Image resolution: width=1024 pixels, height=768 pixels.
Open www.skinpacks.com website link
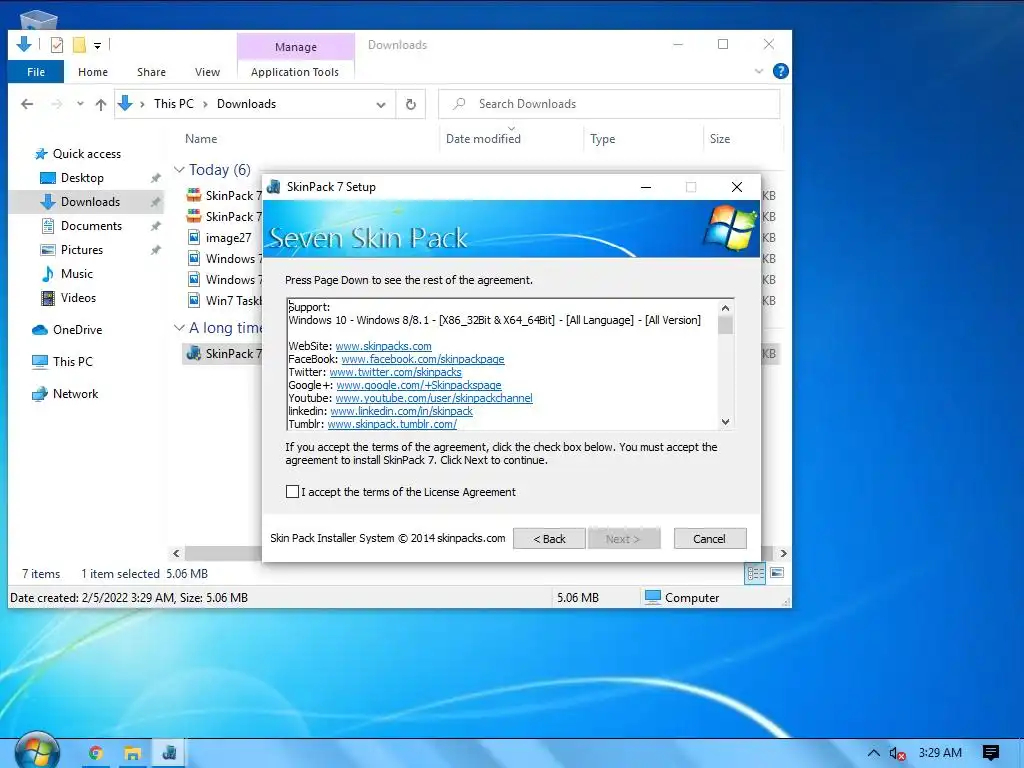(x=383, y=346)
